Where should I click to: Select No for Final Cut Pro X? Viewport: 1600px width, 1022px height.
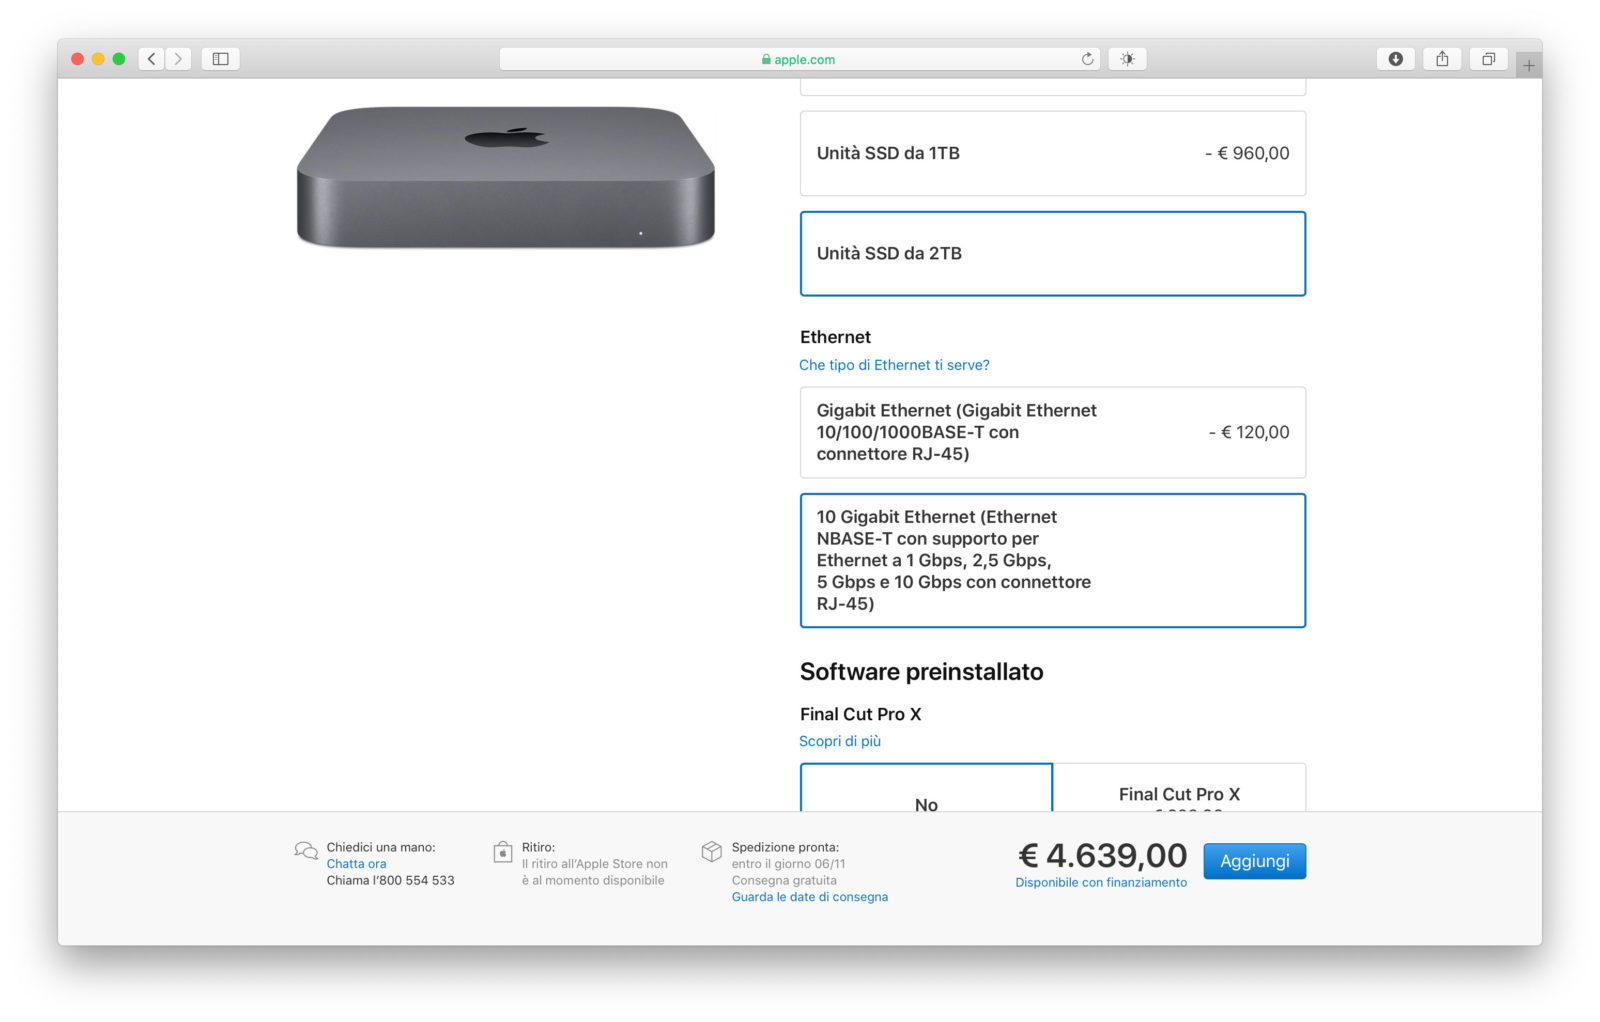coord(926,788)
